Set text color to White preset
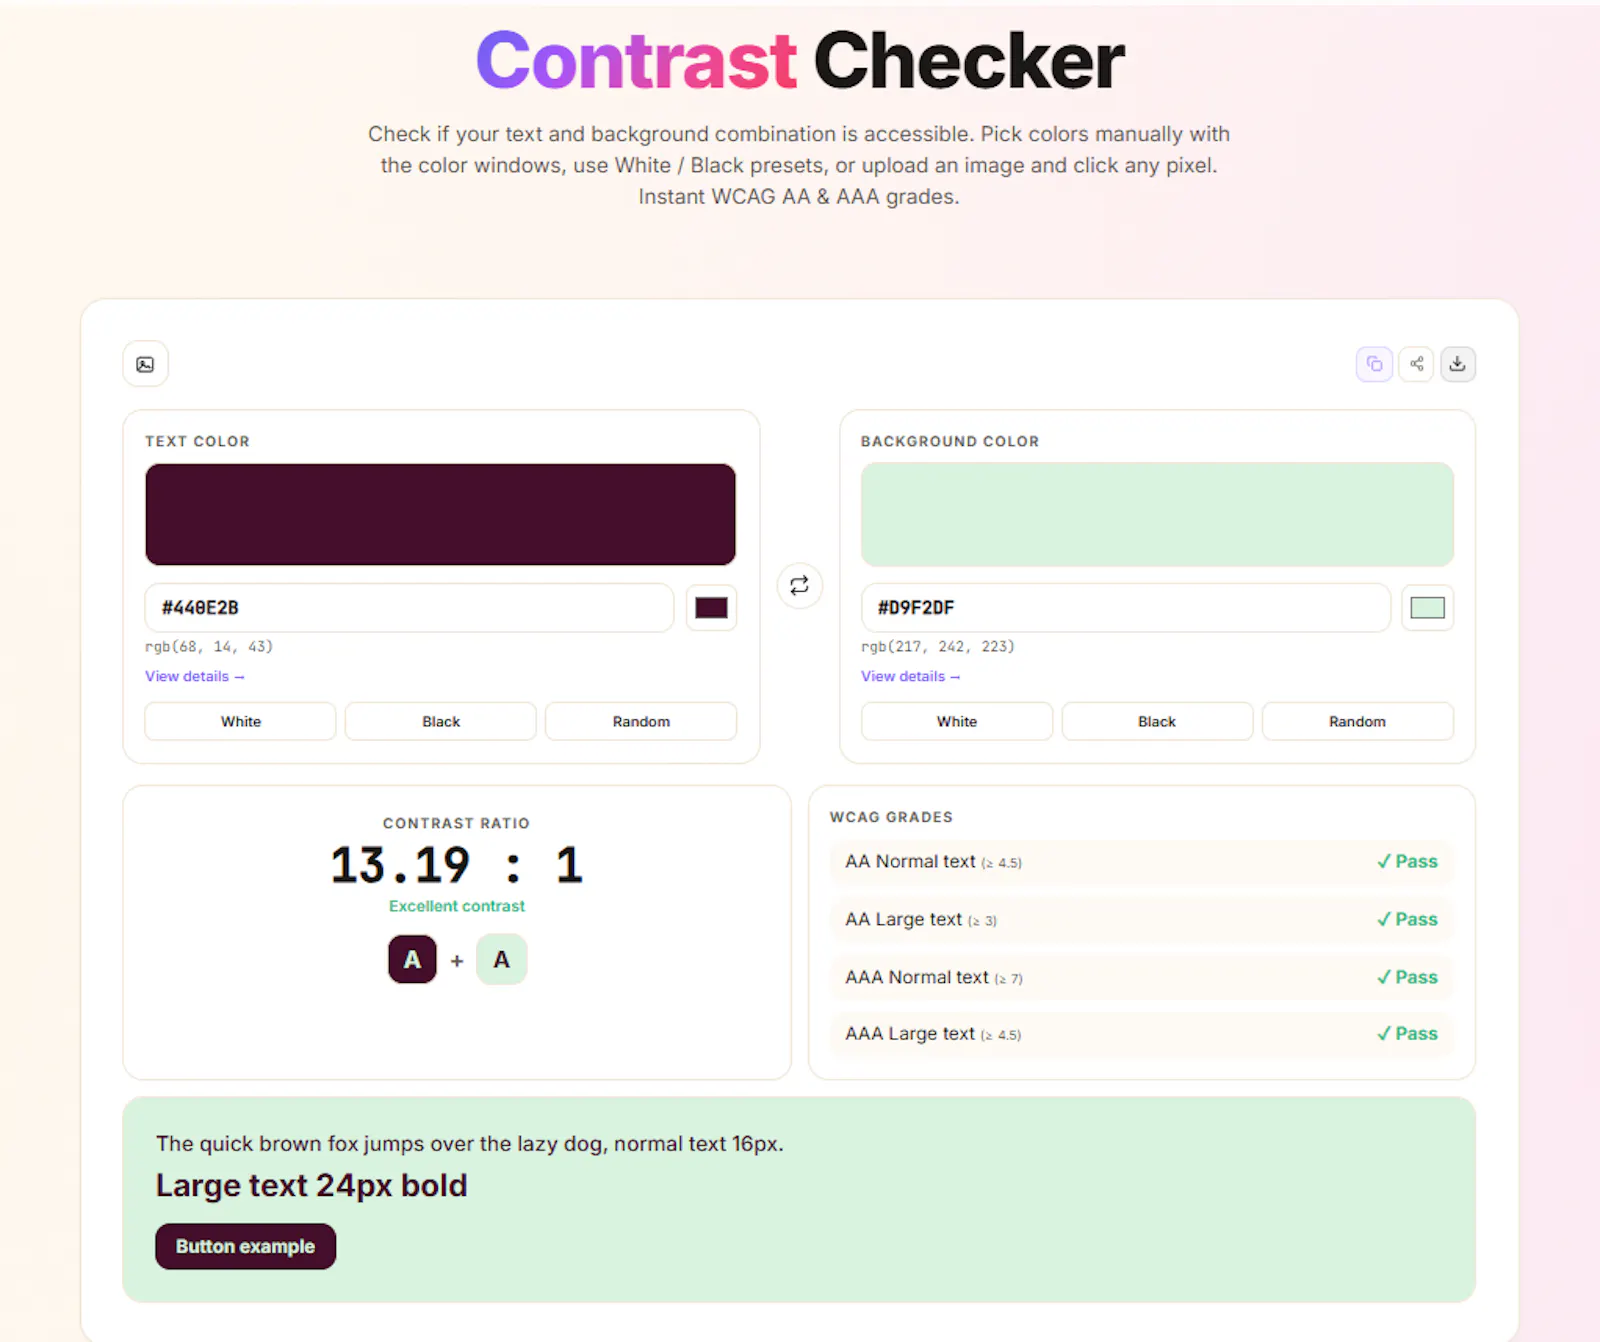 (x=240, y=721)
